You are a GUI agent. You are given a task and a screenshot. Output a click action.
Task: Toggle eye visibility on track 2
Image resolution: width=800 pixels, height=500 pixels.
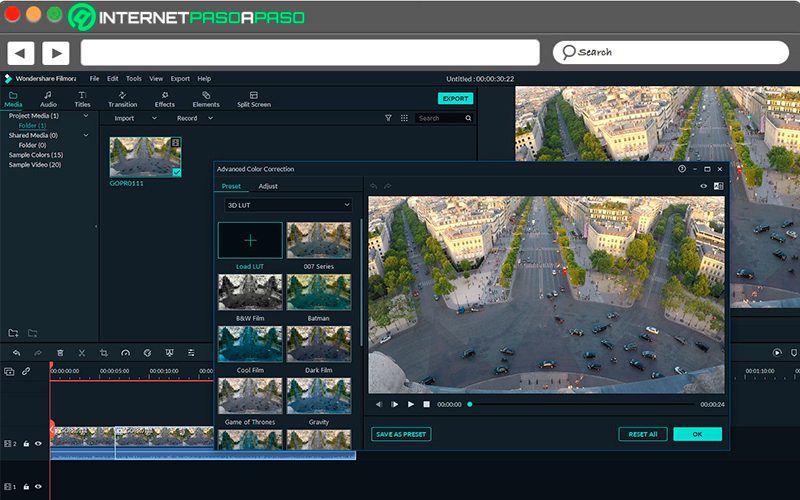(x=38, y=443)
